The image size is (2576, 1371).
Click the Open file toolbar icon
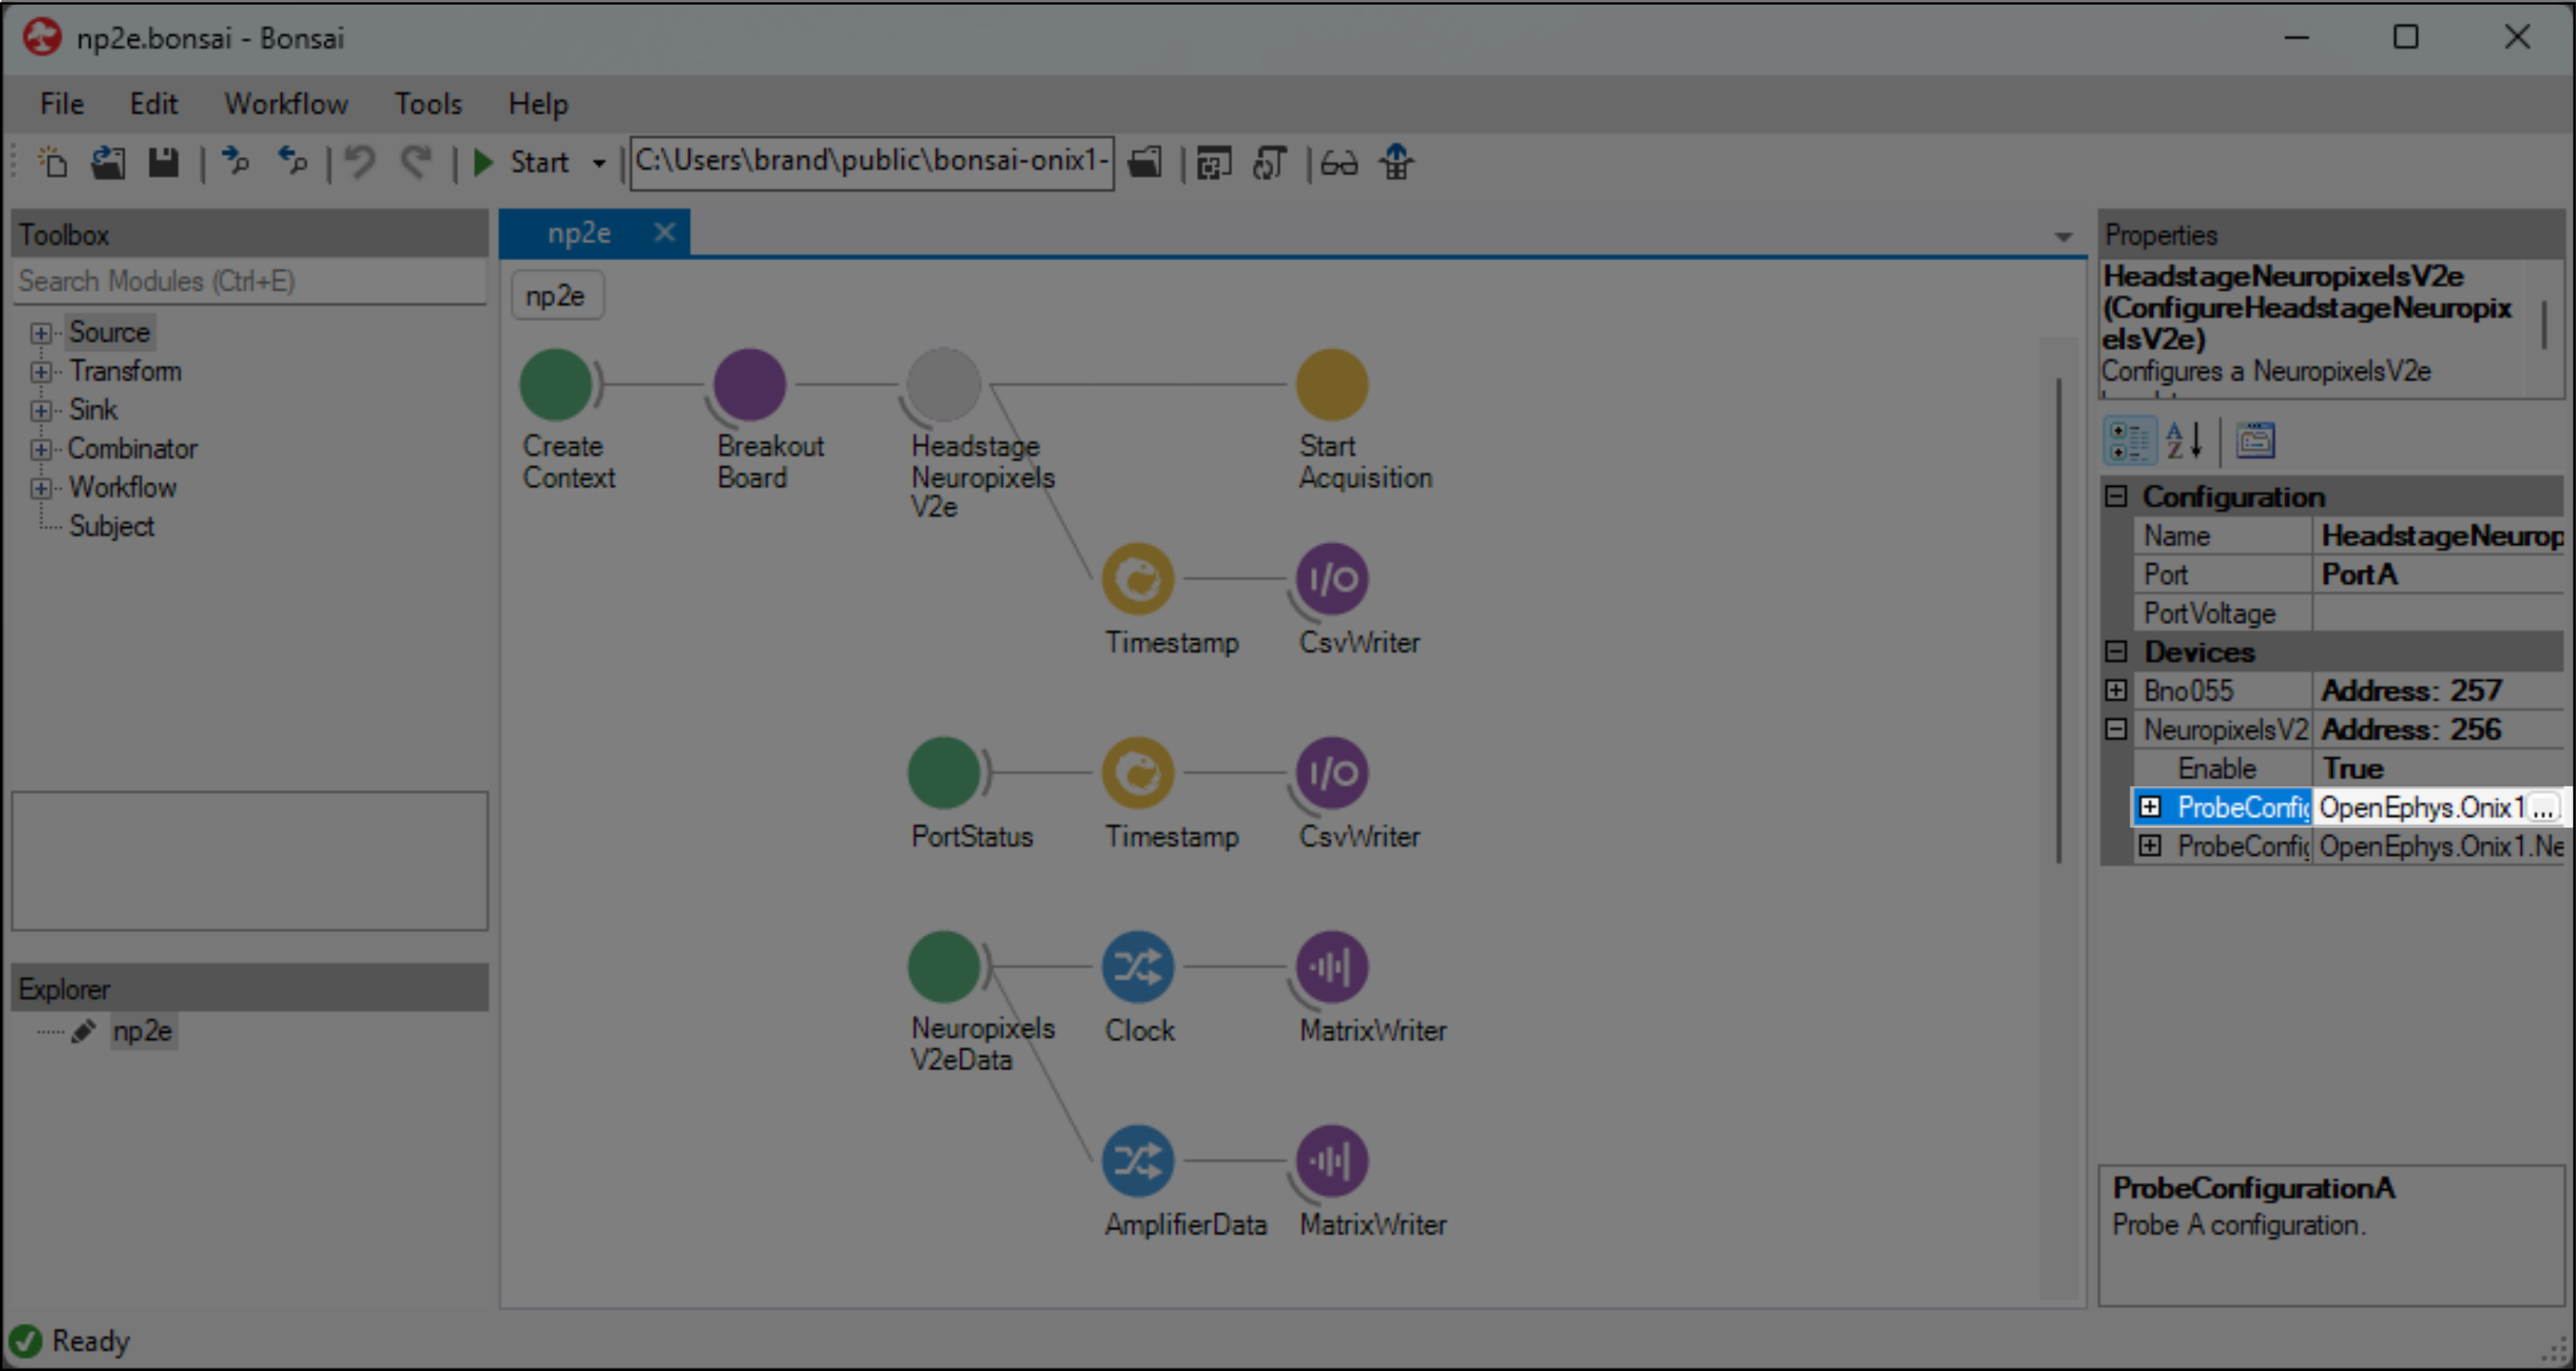(x=108, y=162)
